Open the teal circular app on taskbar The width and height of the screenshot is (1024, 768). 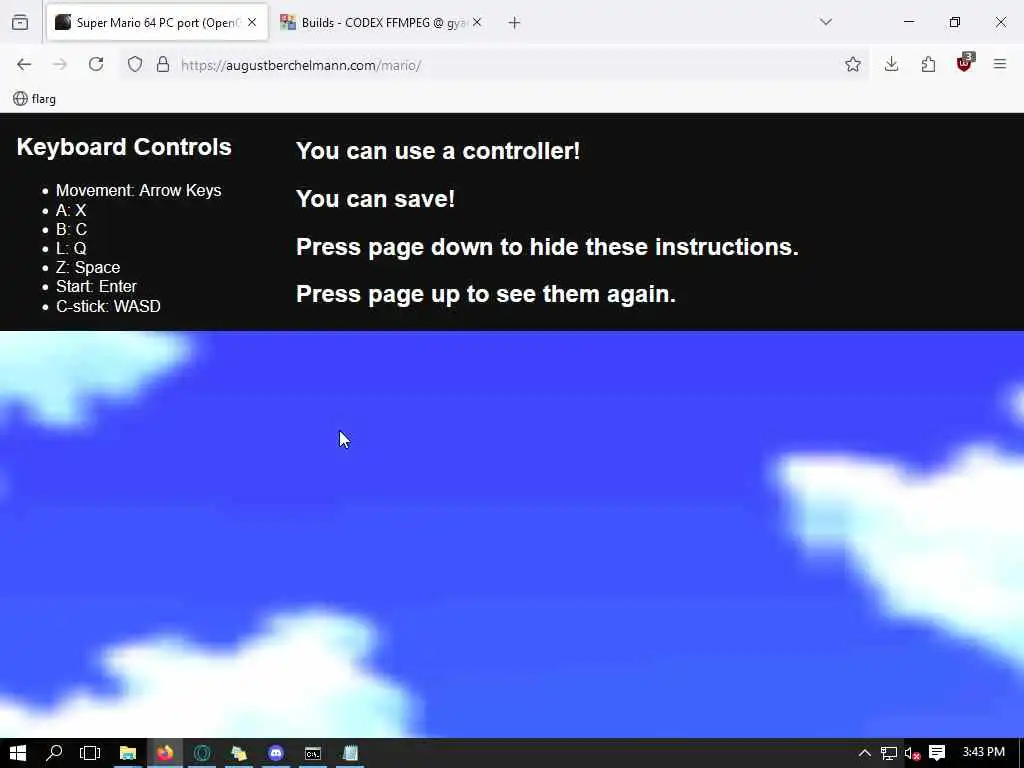point(202,753)
